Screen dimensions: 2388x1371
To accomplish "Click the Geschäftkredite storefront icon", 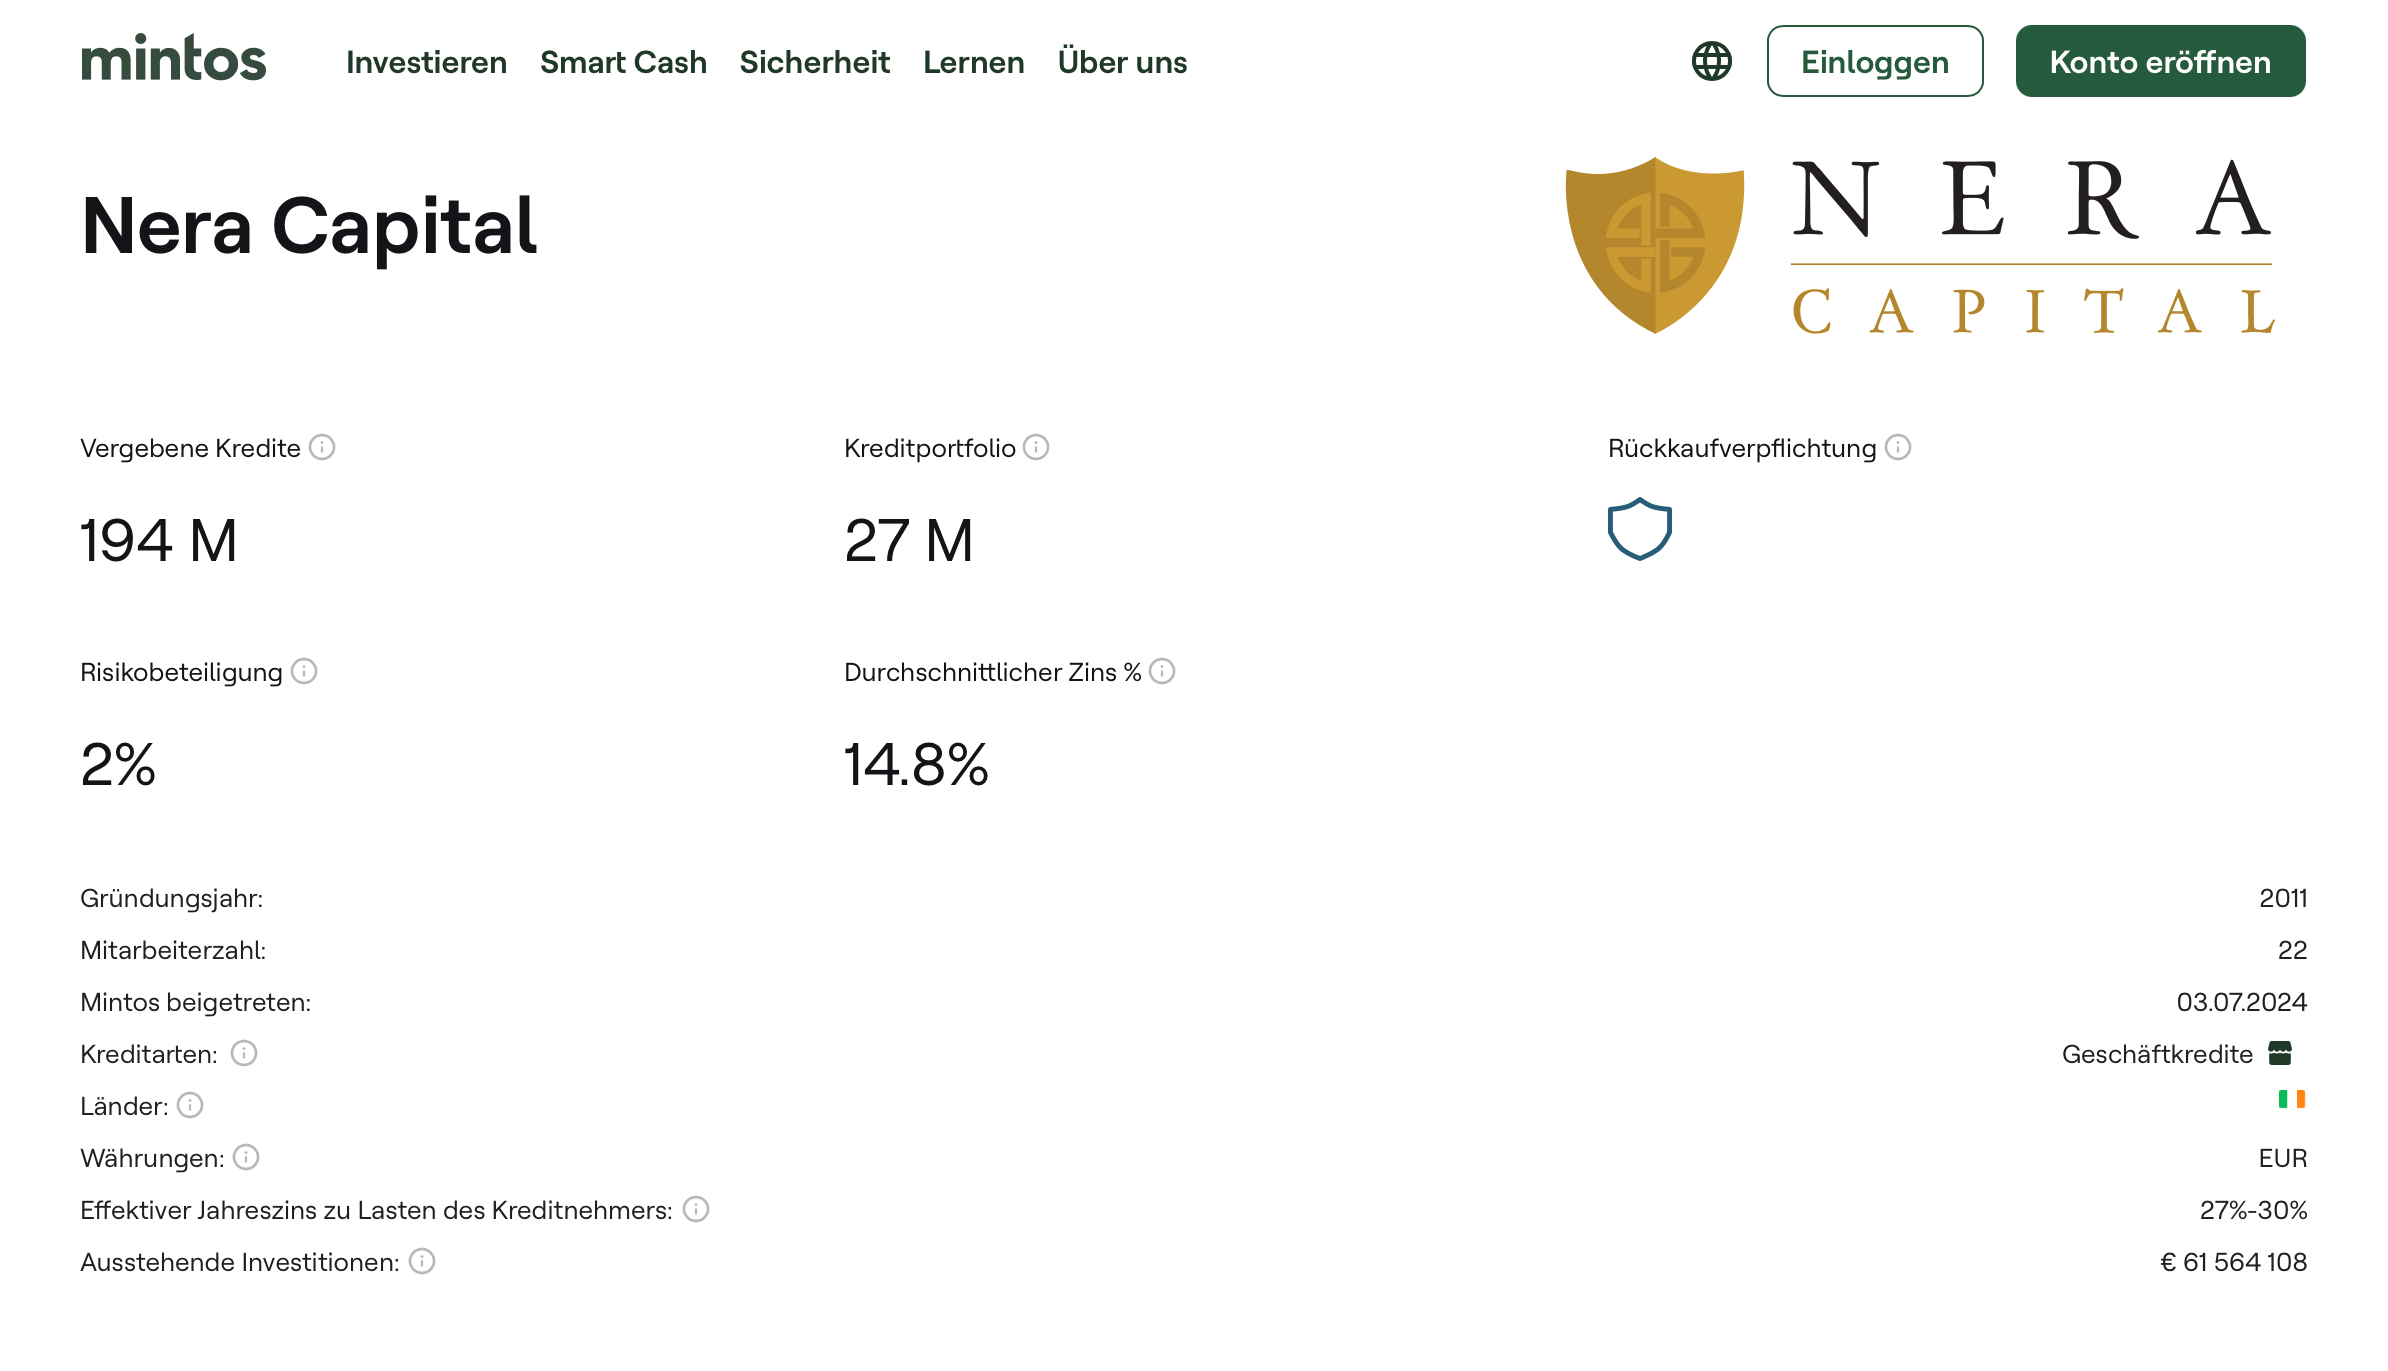I will [2280, 1053].
